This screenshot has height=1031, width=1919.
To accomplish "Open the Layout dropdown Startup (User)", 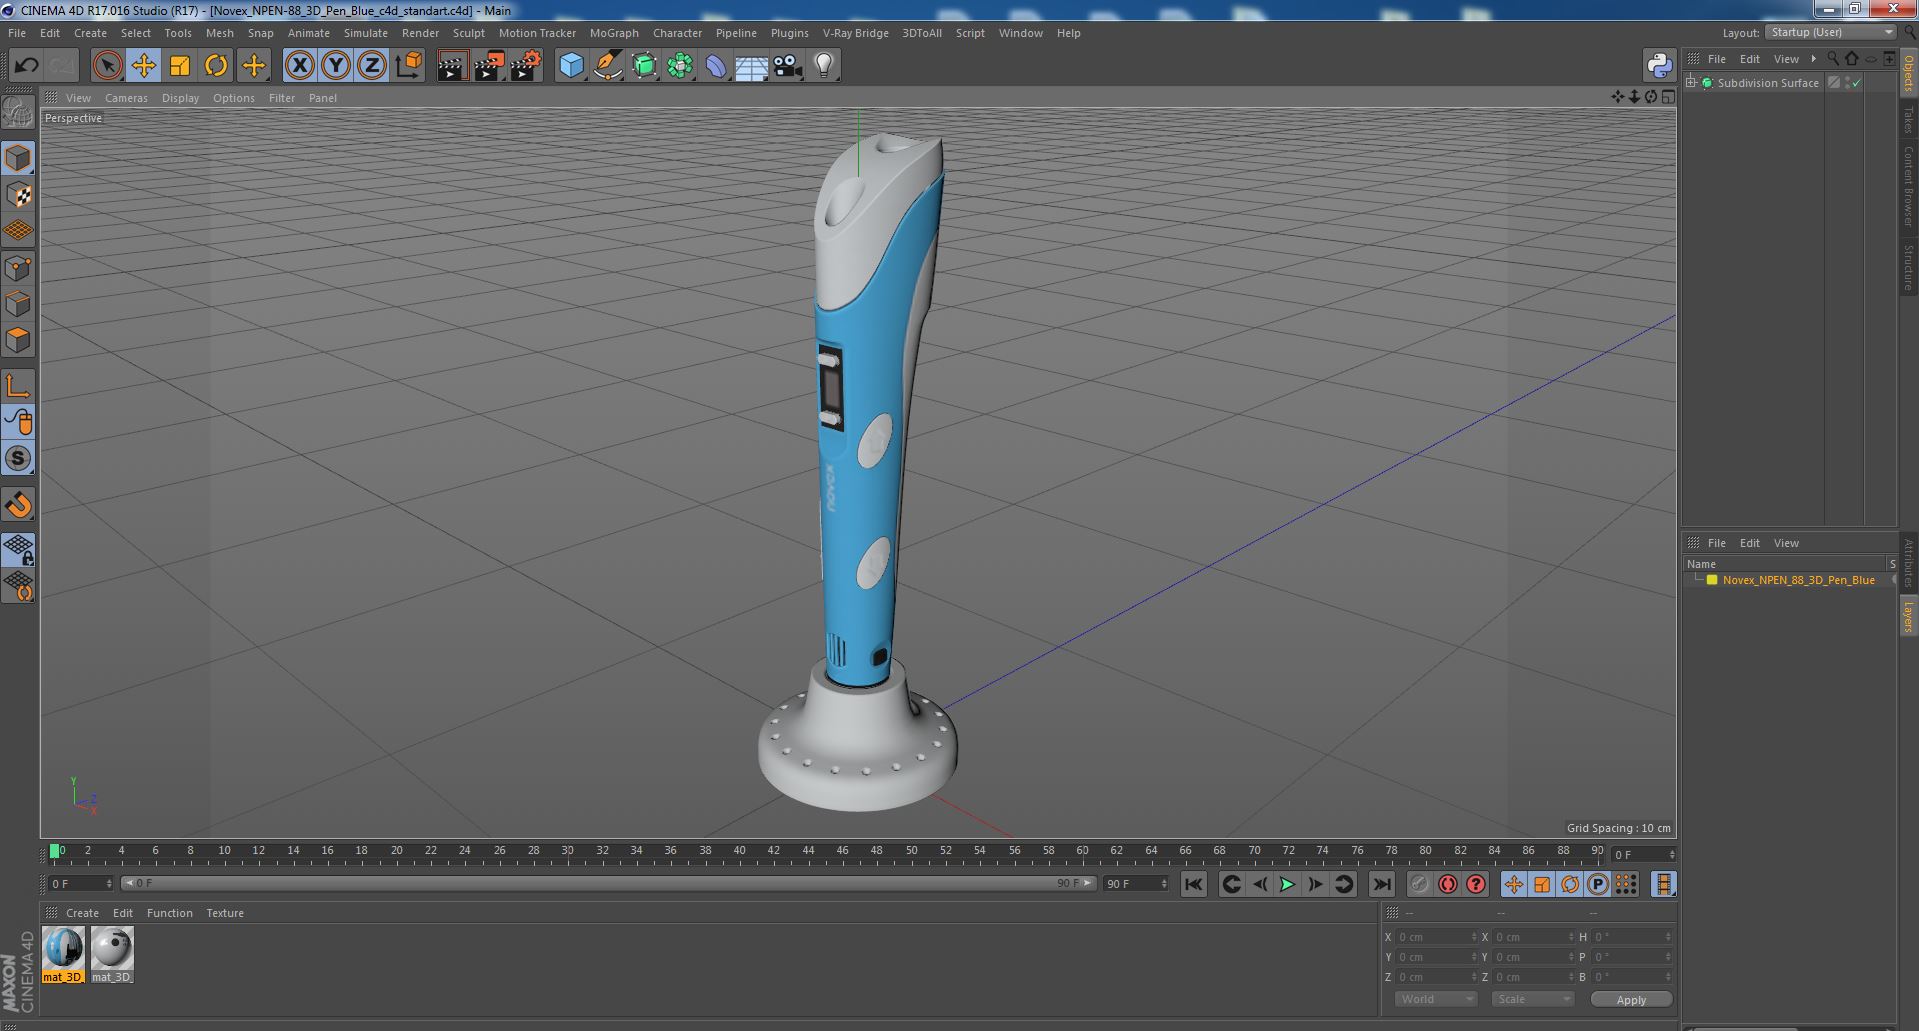I will (1831, 32).
